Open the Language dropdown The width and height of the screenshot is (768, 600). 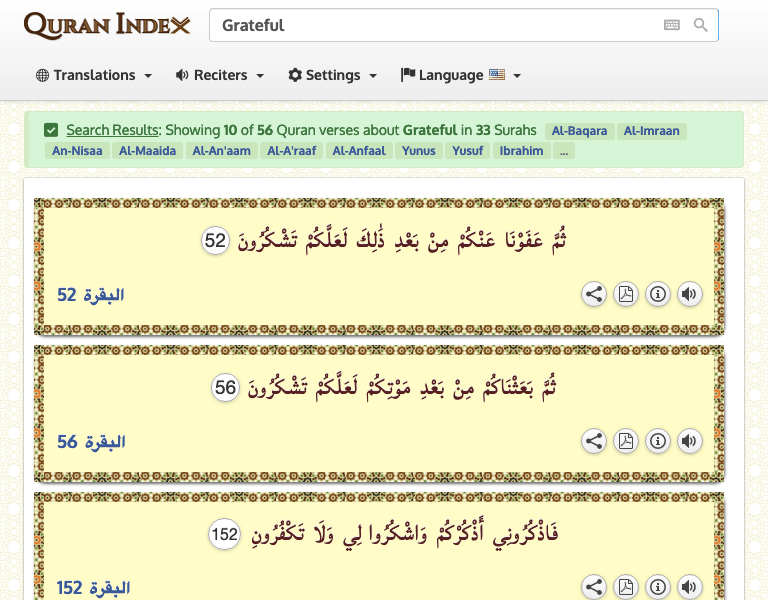[461, 75]
